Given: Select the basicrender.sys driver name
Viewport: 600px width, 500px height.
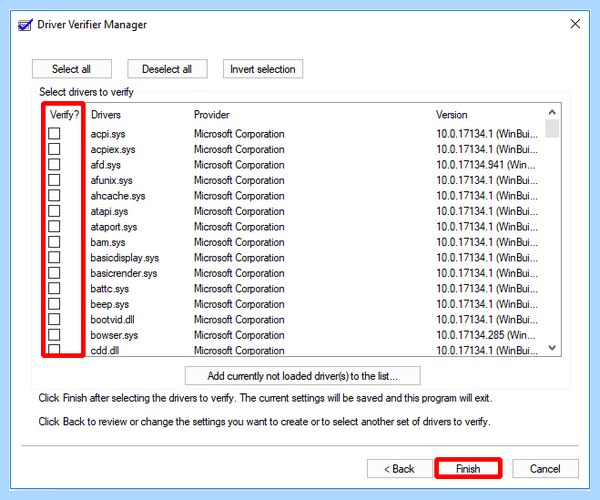Looking at the screenshot, I should pyautogui.click(x=124, y=274).
